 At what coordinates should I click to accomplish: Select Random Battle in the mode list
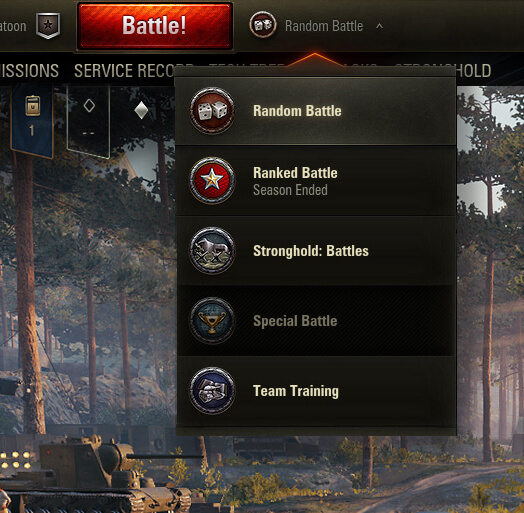315,111
